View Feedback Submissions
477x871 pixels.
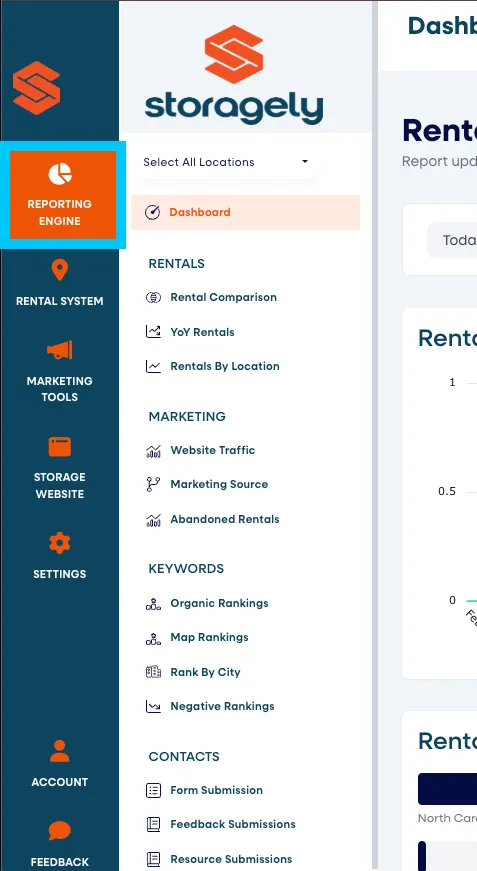pos(233,824)
